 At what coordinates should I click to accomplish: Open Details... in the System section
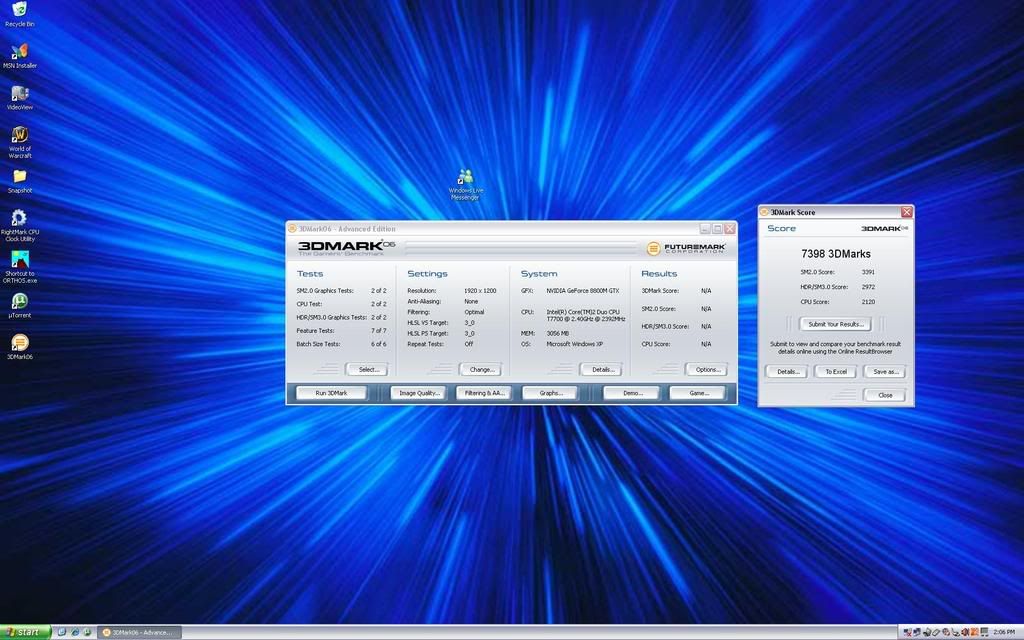pyautogui.click(x=602, y=370)
